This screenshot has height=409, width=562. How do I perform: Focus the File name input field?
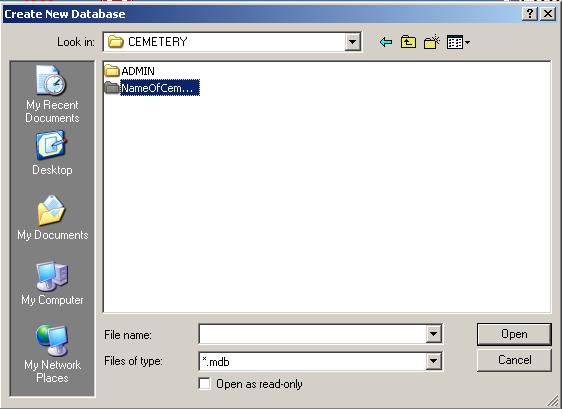pyautogui.click(x=313, y=334)
